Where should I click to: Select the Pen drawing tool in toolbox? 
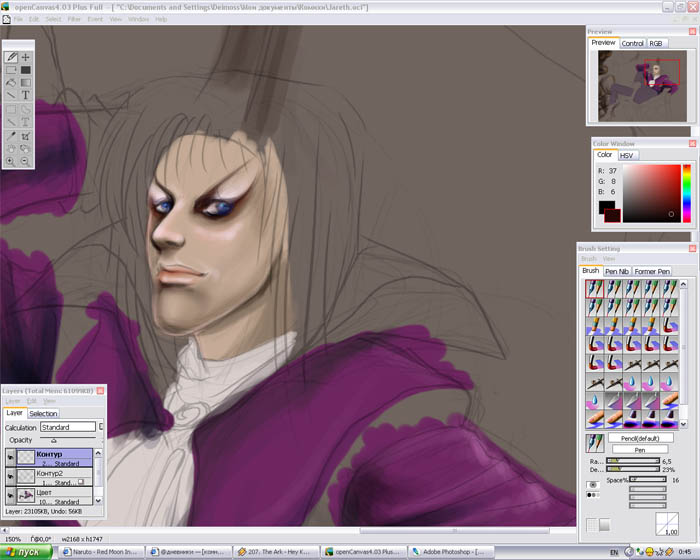tap(11, 57)
